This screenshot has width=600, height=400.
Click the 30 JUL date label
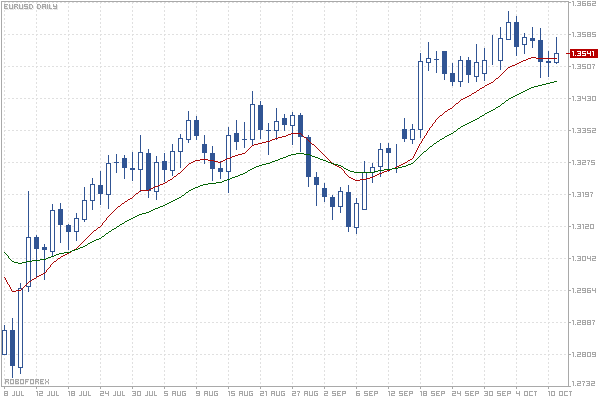point(144,393)
